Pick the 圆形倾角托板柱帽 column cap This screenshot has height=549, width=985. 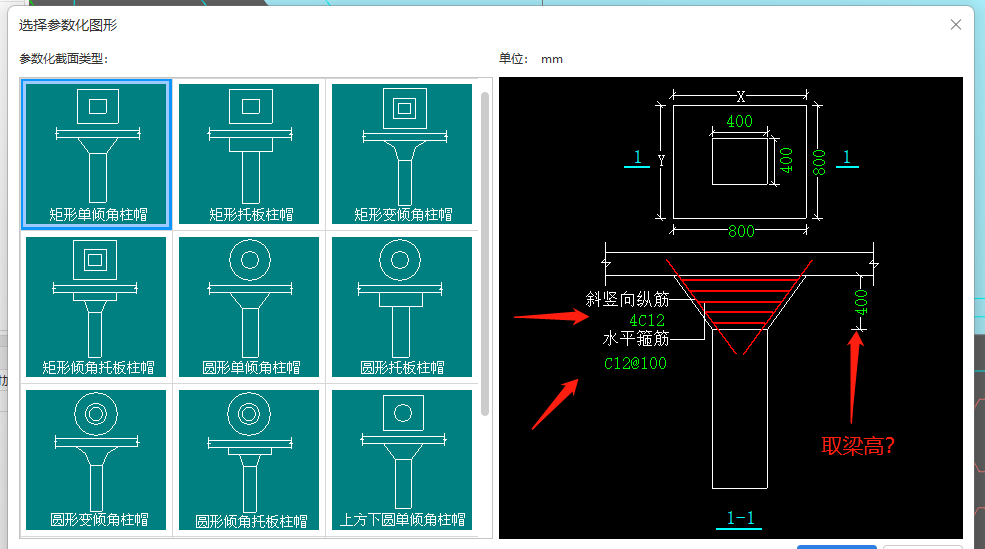[249, 460]
